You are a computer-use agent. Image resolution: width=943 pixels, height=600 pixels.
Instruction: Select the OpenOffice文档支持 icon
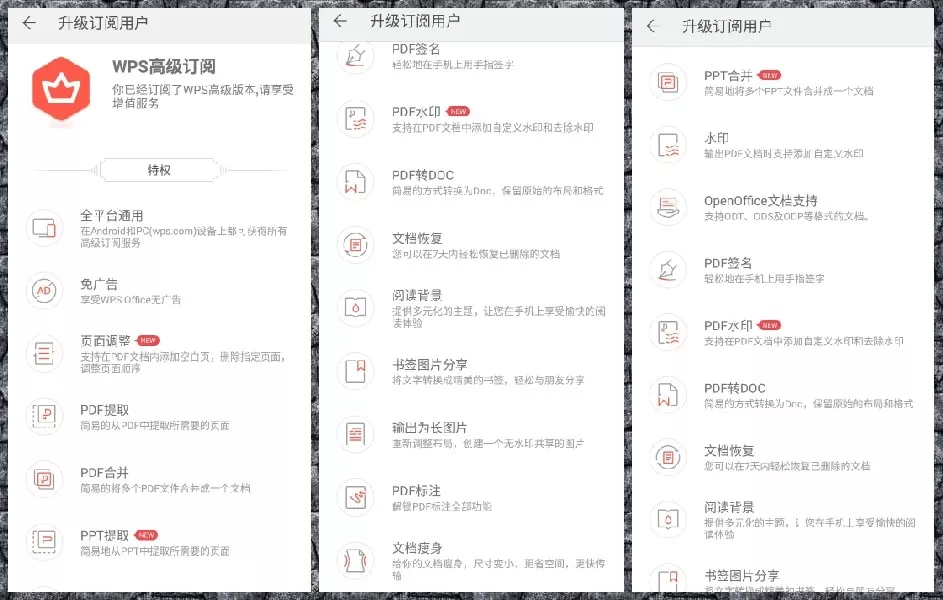point(668,207)
